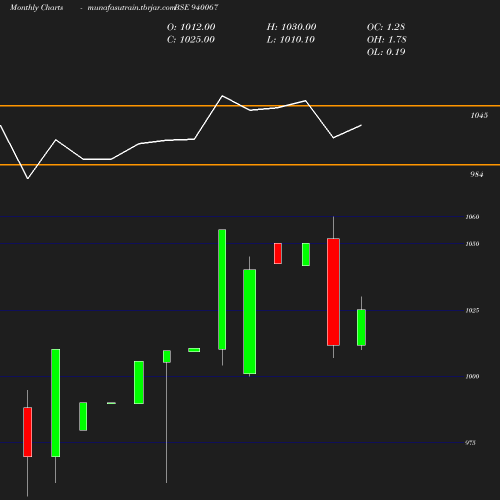Click the tall red candlestick body below 1050

(333, 292)
